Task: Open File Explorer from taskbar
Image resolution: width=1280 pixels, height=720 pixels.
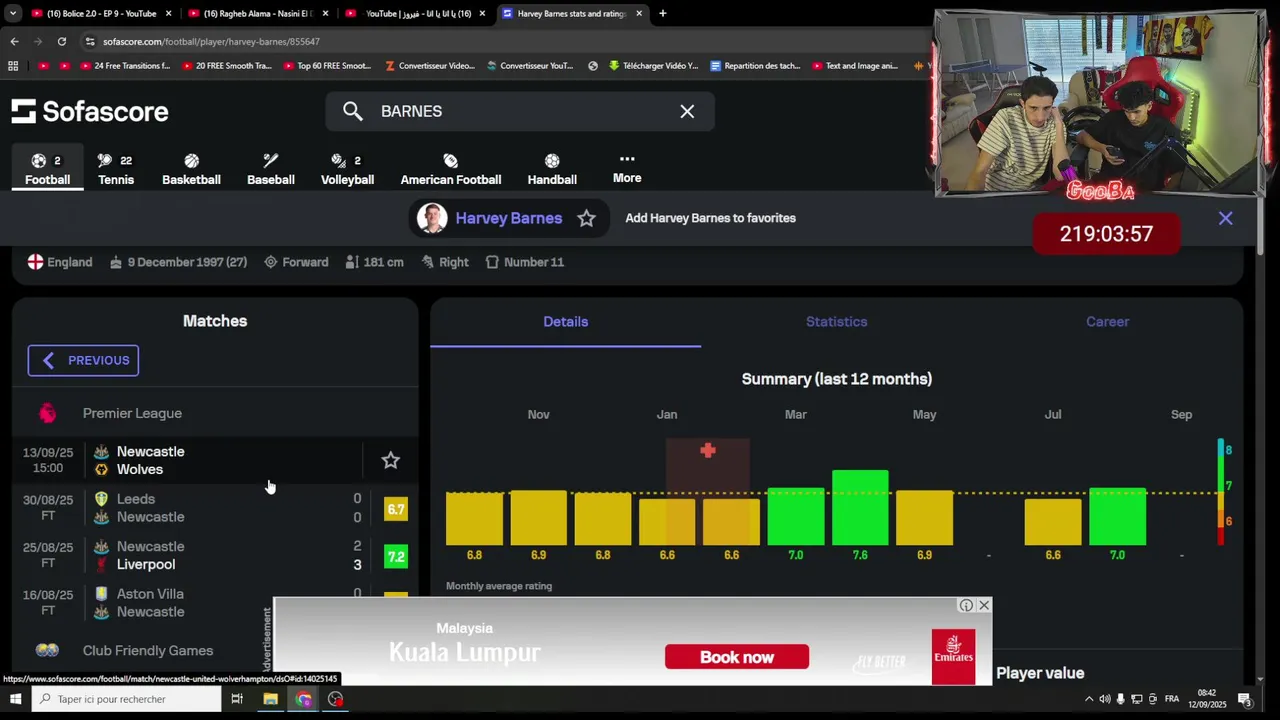Action: (270, 699)
